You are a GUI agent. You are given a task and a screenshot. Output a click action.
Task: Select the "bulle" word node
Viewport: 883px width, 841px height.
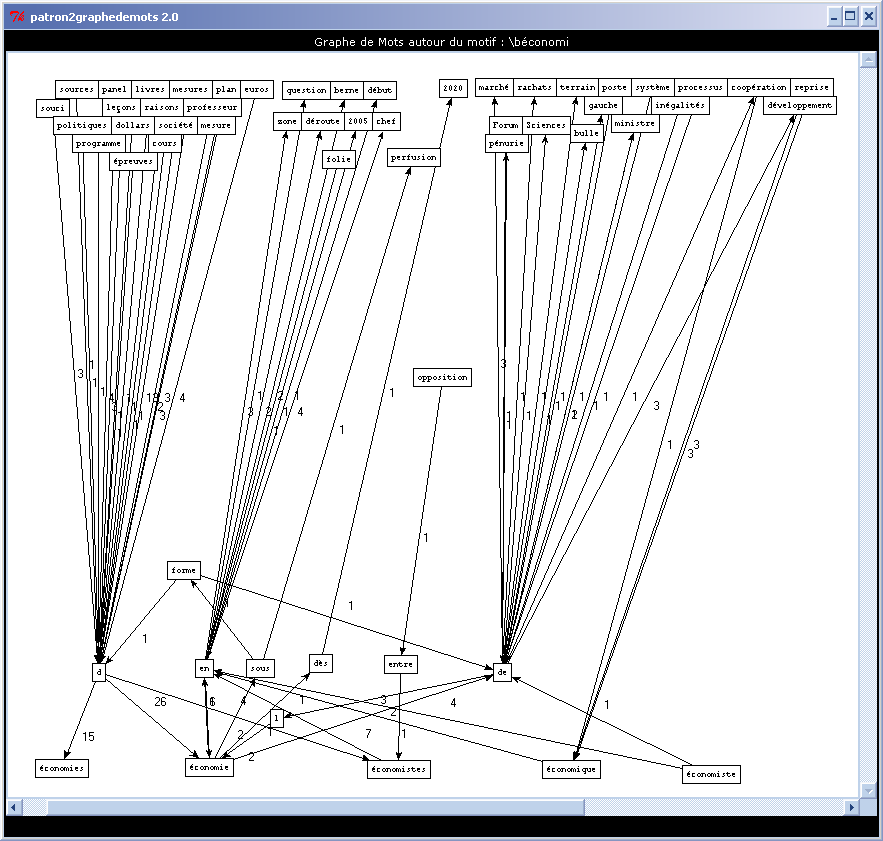coord(587,134)
